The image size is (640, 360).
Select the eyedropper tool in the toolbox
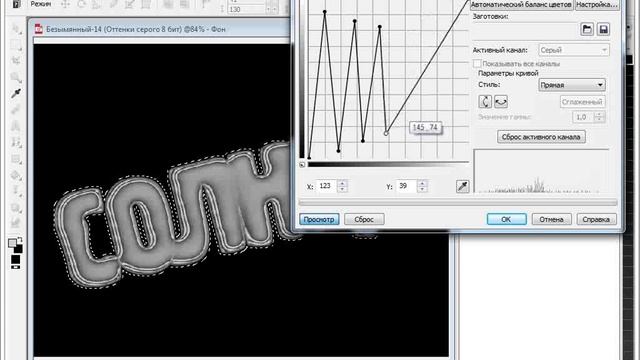coord(16,93)
